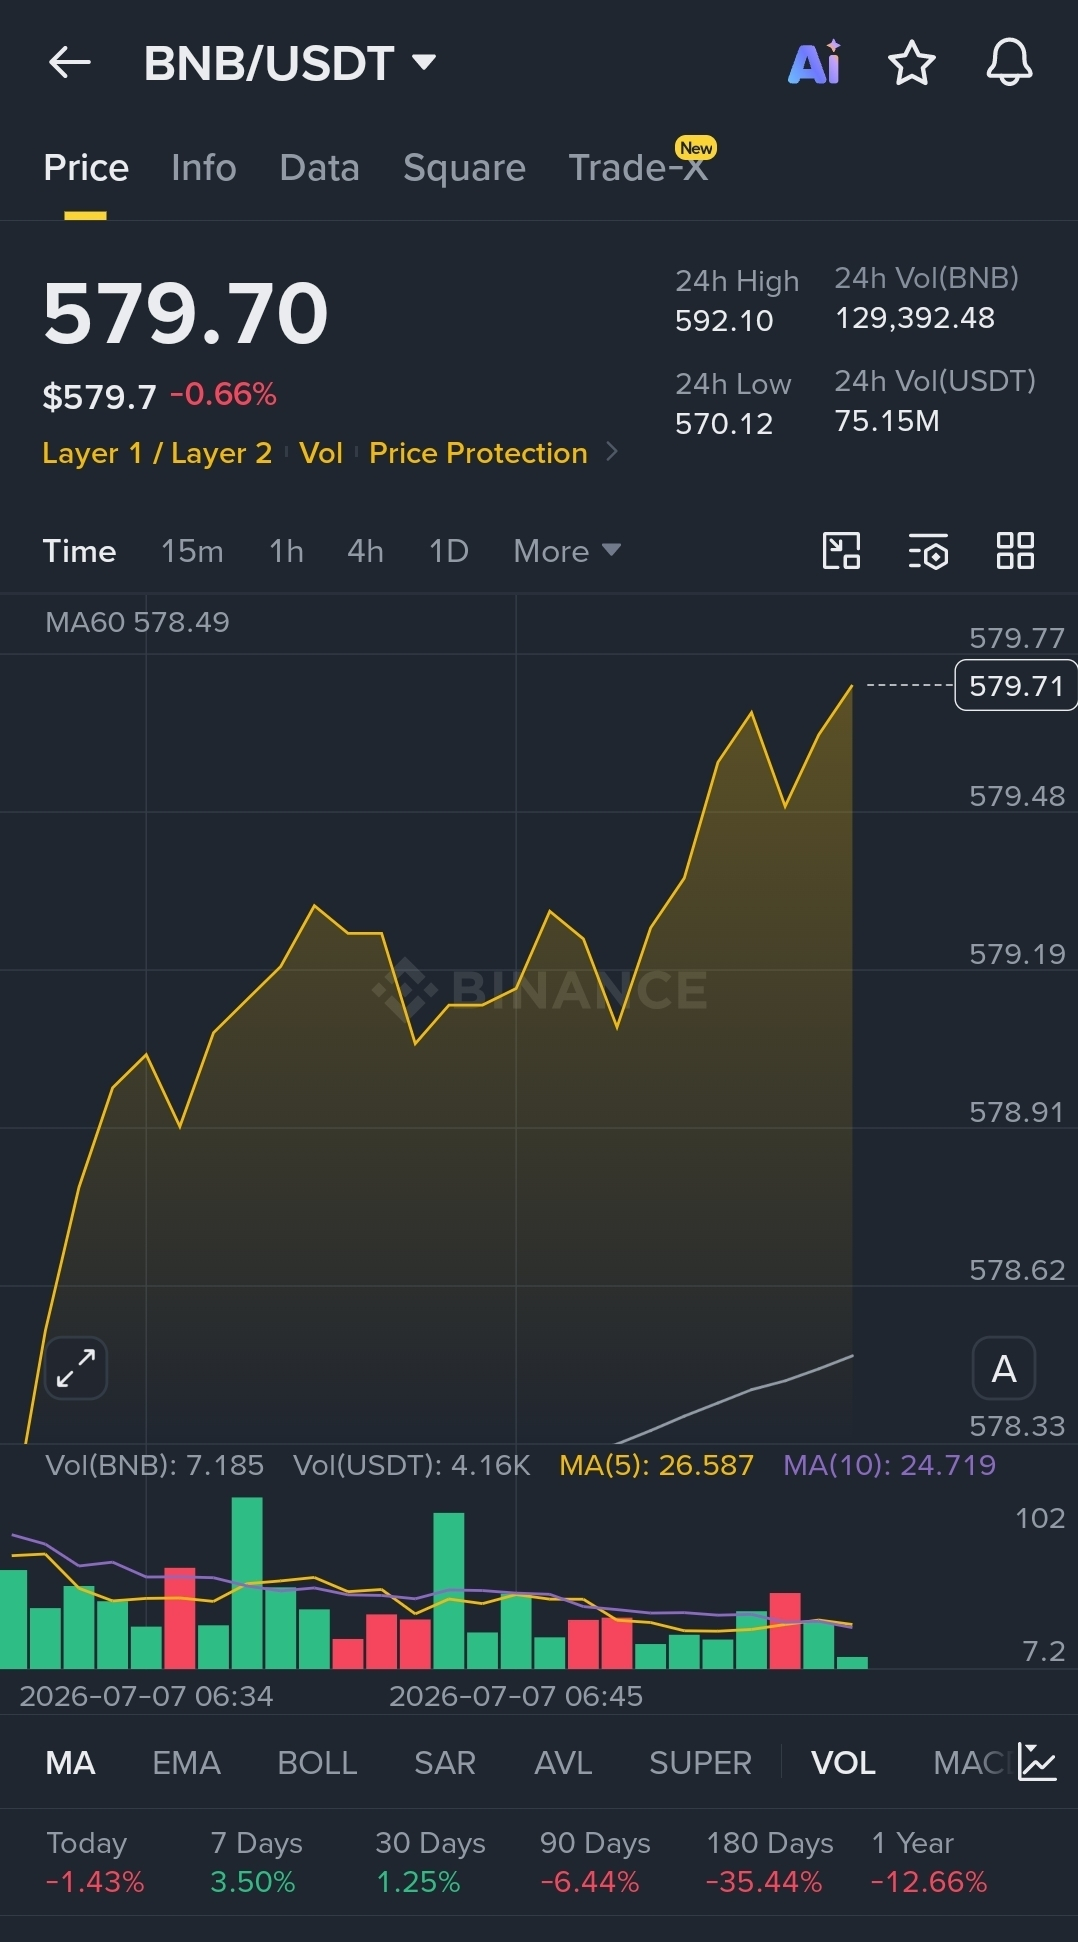
Task: Open the Trade-X tab
Action: tap(638, 168)
